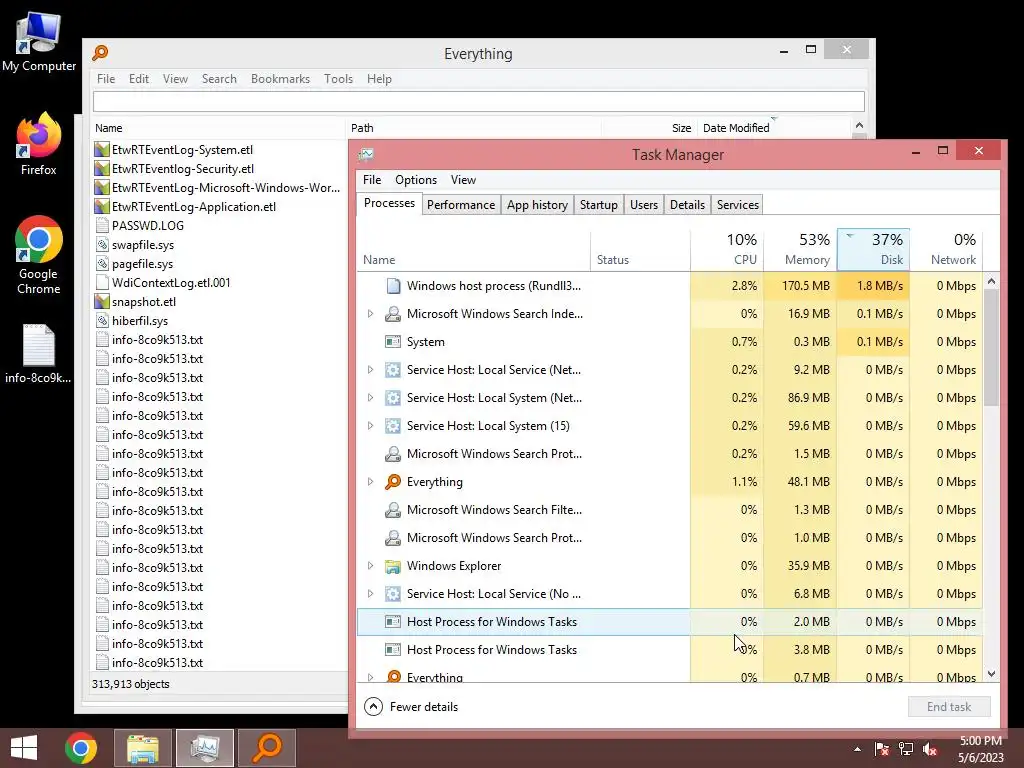Select WdiContextLog.etl.001 in Everything results

[171, 283]
